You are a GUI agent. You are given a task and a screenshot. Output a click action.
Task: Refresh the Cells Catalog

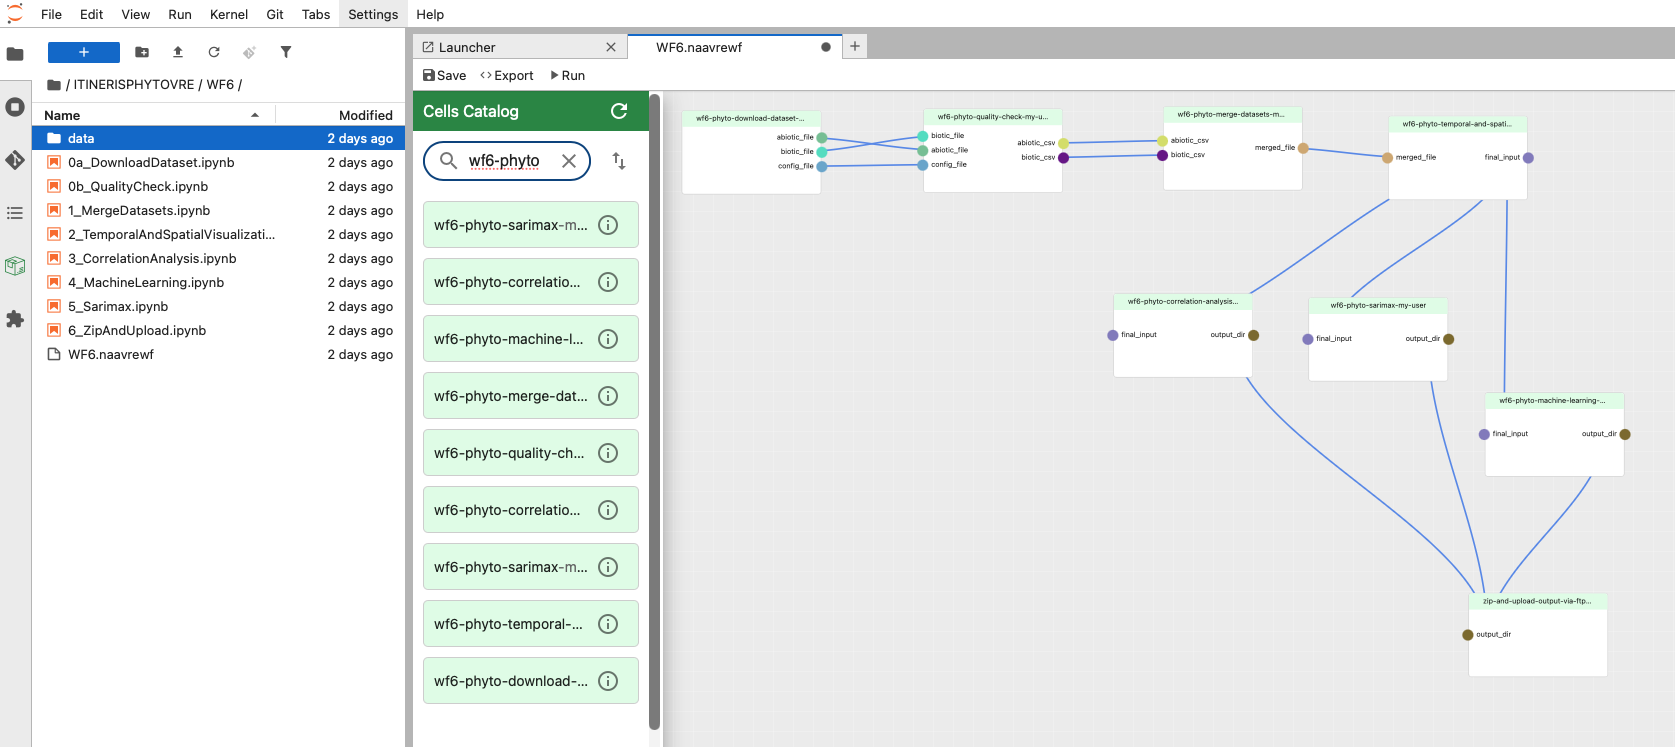pos(619,111)
